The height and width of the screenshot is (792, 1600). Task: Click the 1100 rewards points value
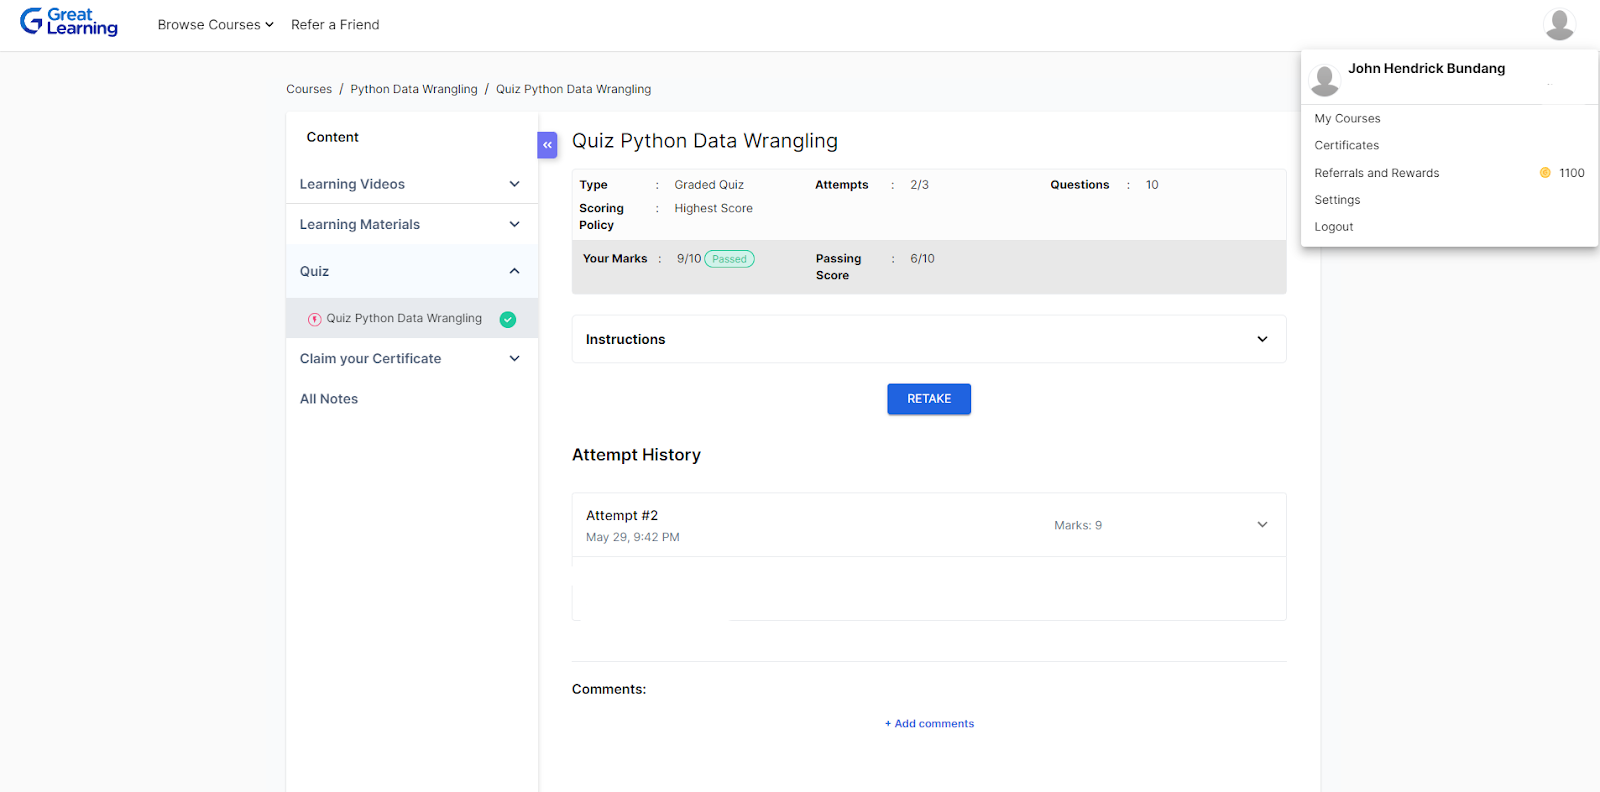(1571, 173)
